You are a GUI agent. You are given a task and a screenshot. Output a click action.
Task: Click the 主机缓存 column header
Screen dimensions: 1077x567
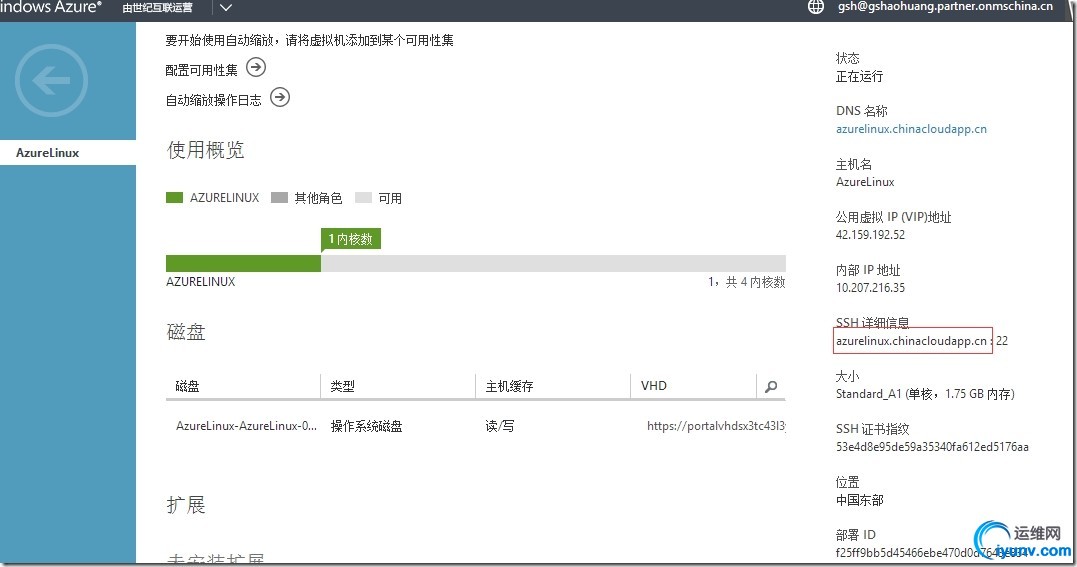(x=510, y=386)
